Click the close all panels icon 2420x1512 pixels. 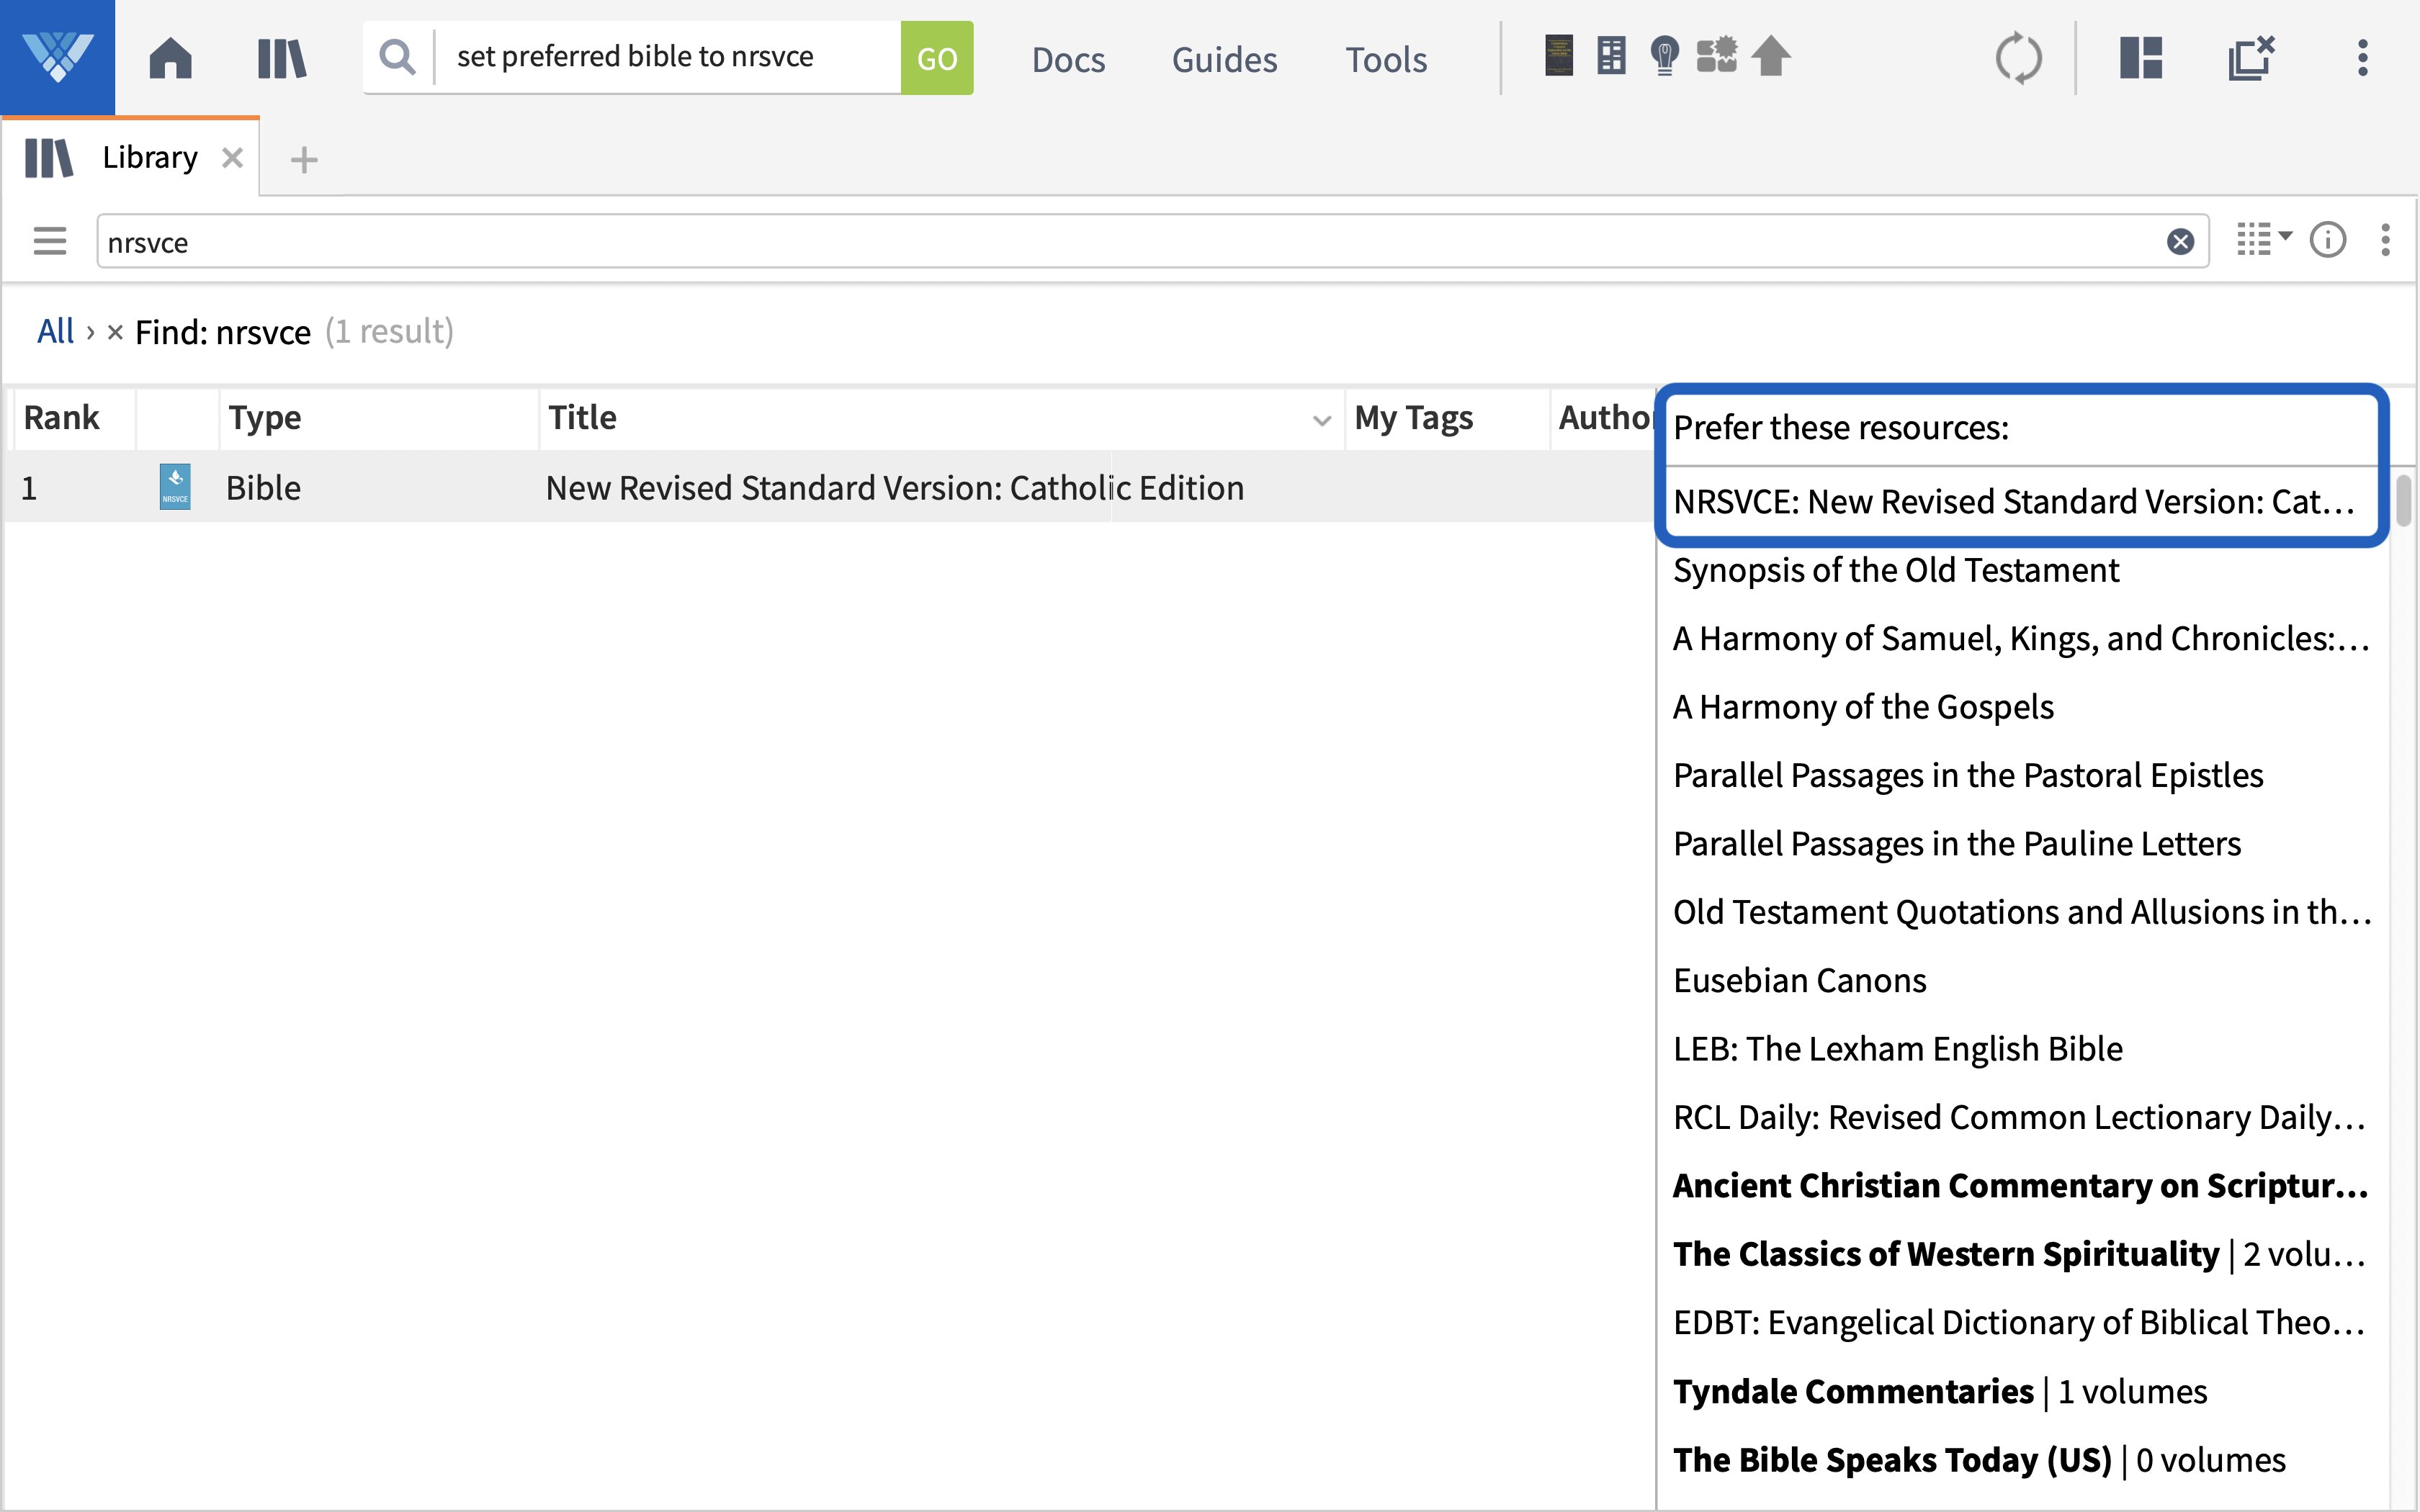(x=2251, y=58)
